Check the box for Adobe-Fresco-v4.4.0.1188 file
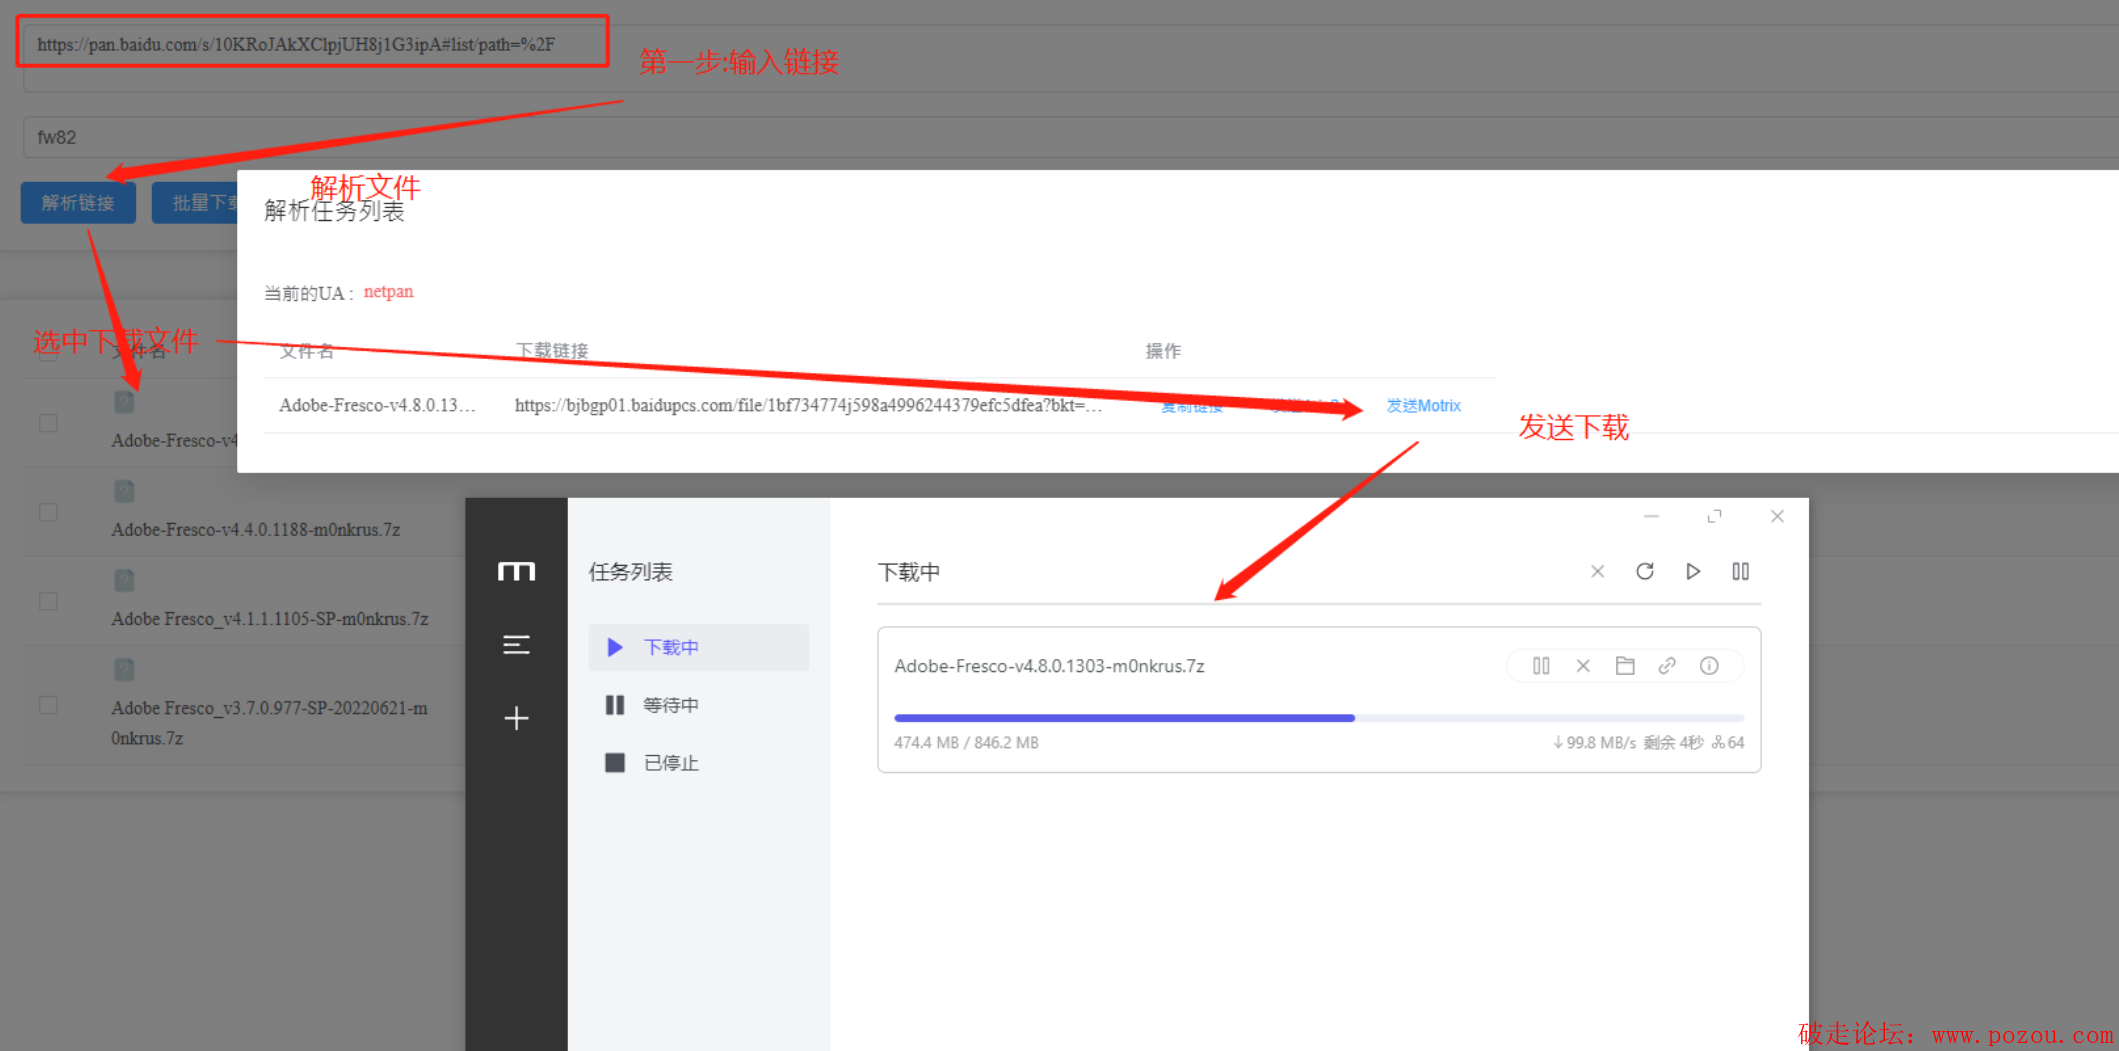The image size is (2119, 1051). (x=48, y=512)
